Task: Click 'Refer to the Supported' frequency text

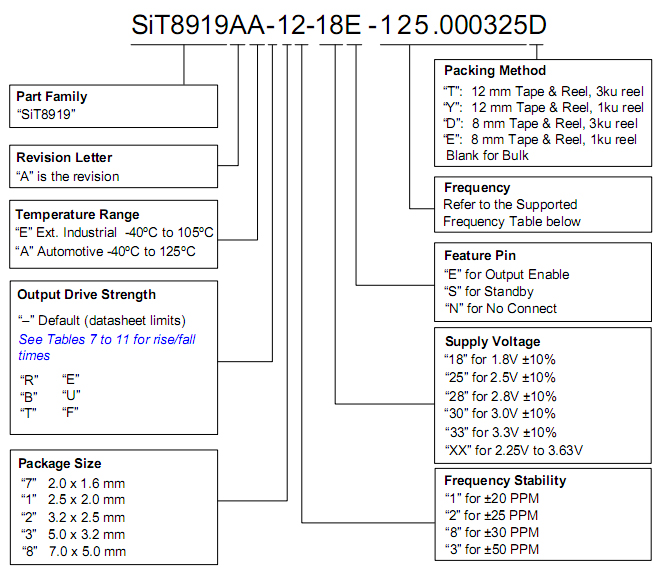Action: [510, 204]
